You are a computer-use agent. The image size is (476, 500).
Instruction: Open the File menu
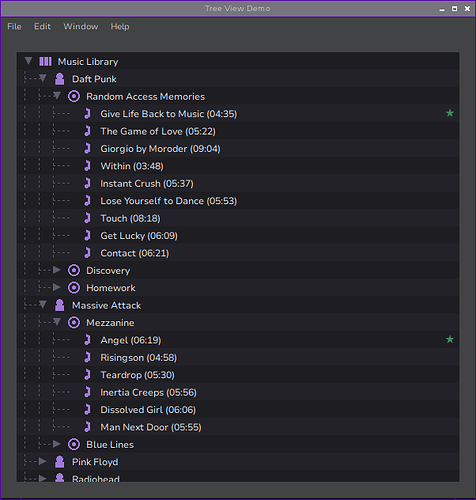14,26
